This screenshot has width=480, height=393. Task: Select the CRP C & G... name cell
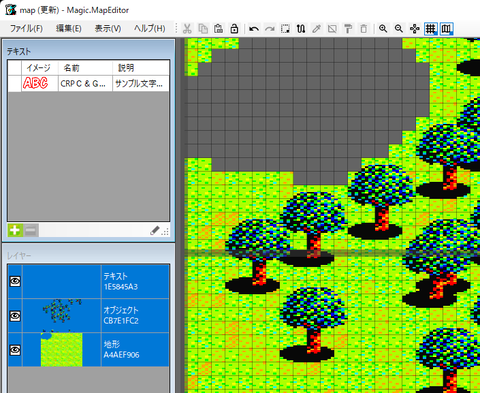coord(85,83)
